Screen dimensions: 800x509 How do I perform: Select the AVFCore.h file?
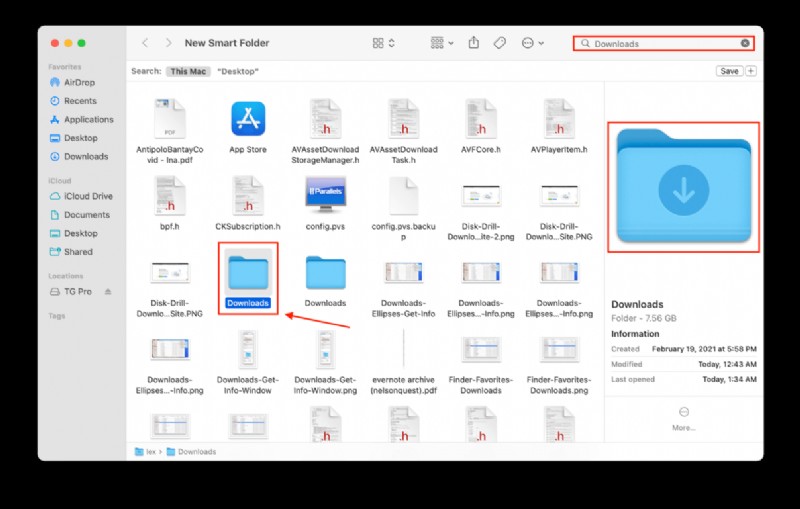pyautogui.click(x=481, y=126)
